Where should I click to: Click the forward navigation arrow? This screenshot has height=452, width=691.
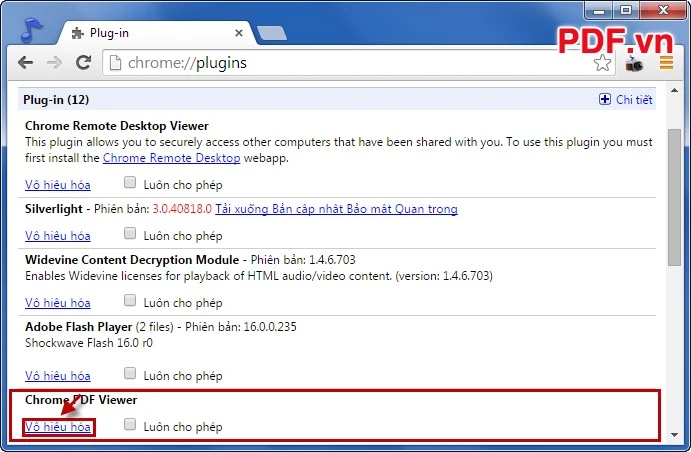(x=54, y=63)
